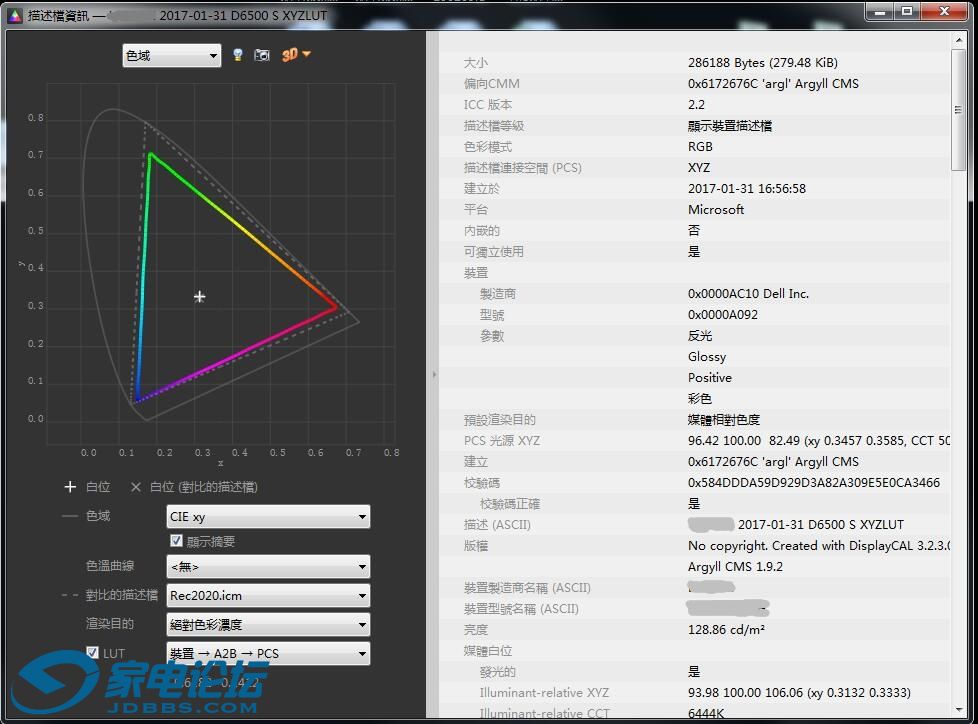978x724 pixels.
Task: Click the white point cross marker on plot
Action: tap(200, 296)
